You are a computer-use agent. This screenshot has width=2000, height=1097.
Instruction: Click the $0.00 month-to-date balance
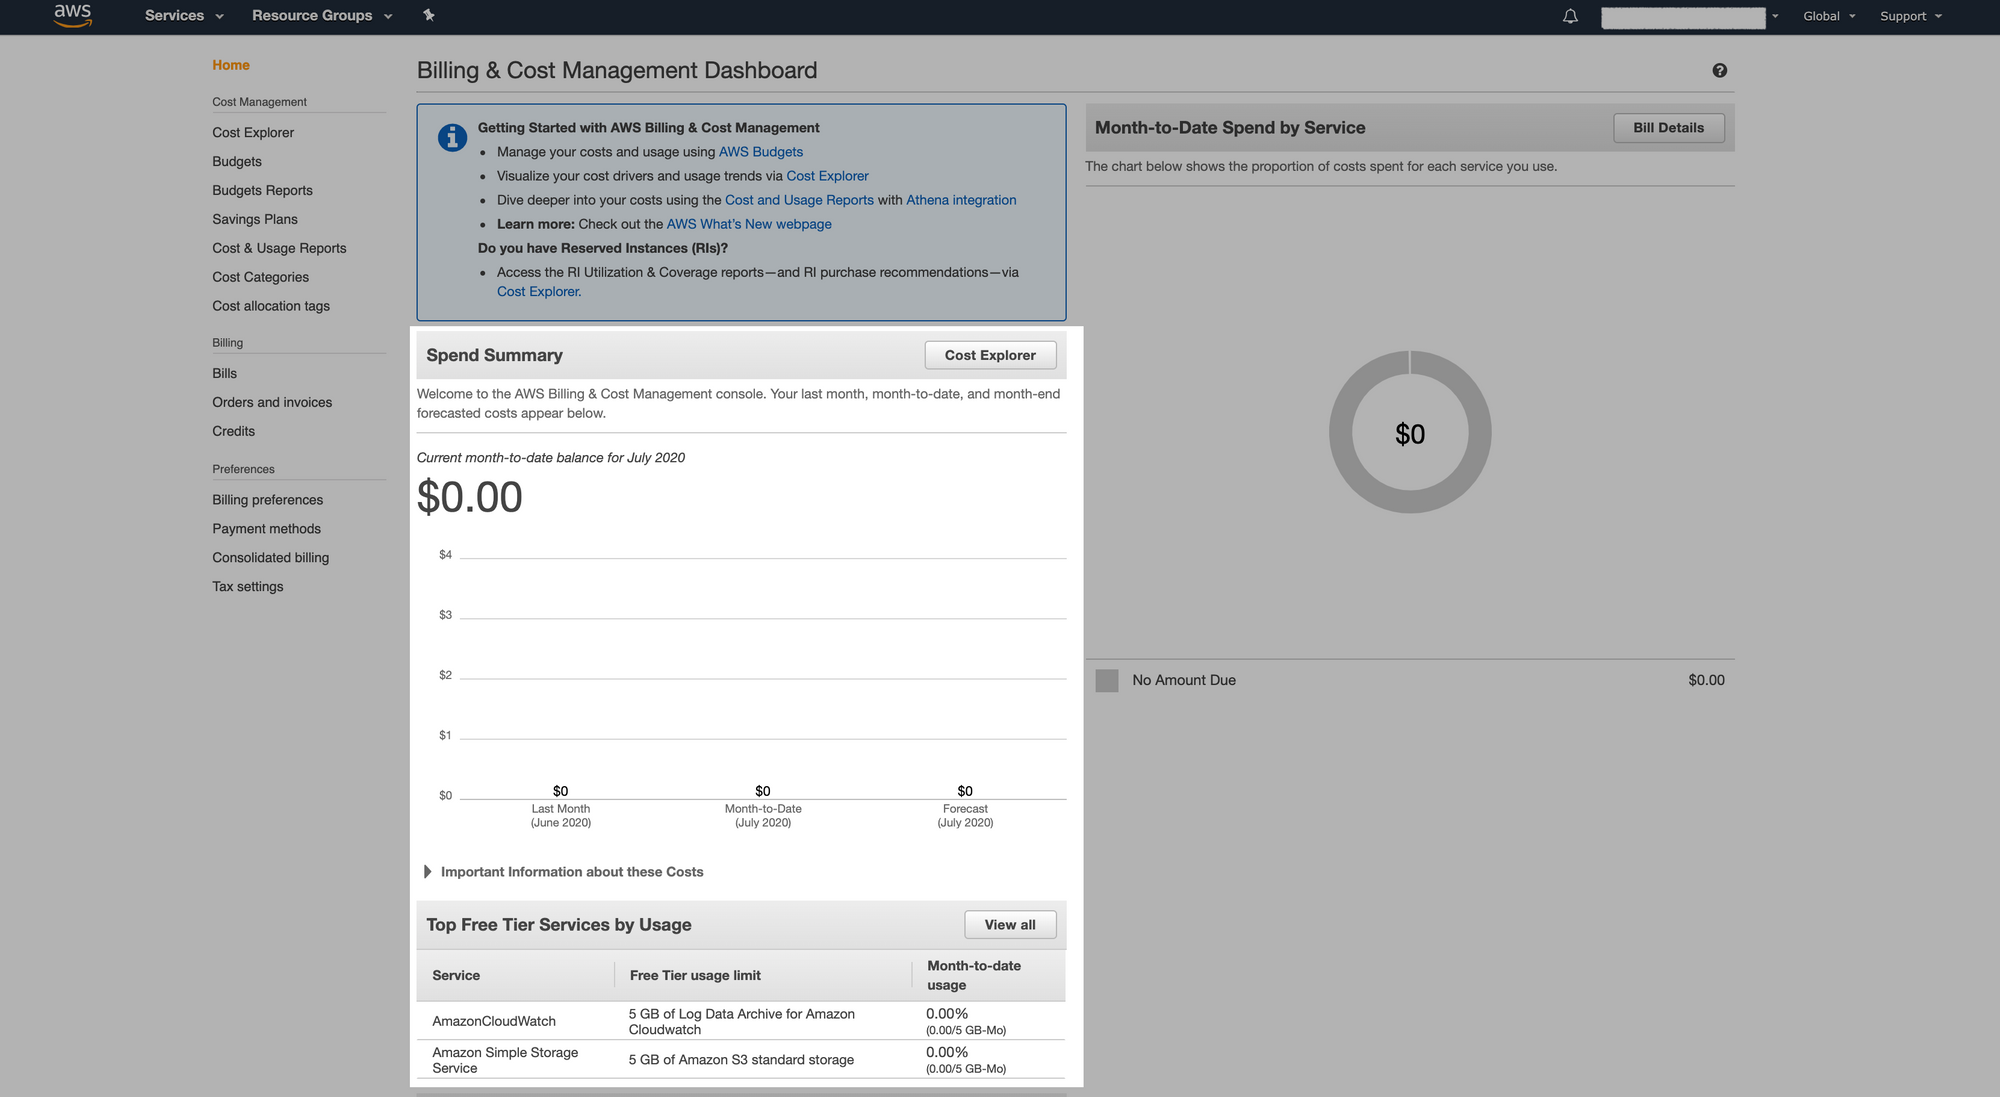(469, 497)
